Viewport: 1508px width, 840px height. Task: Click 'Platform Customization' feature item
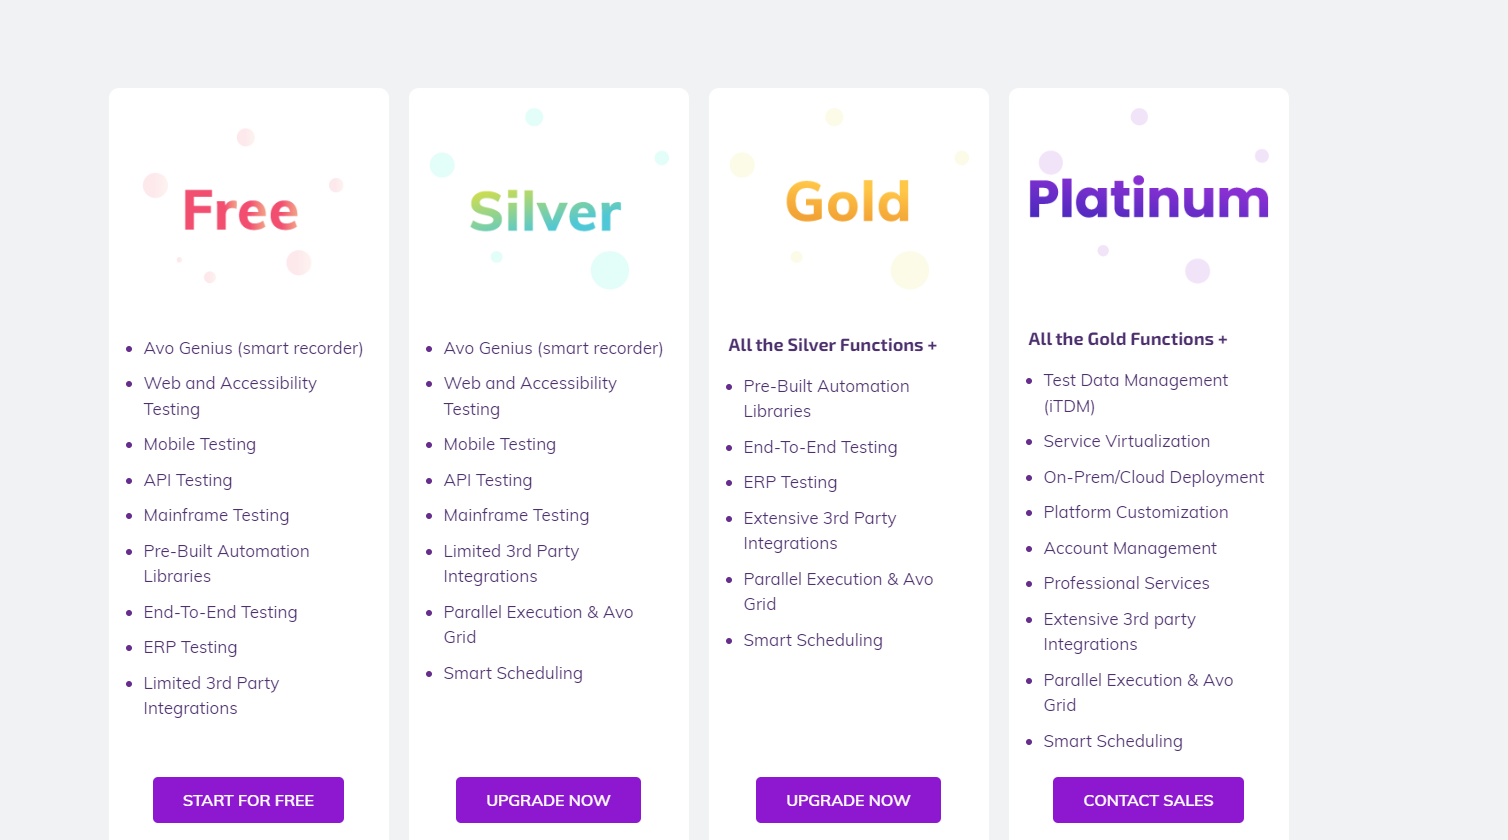point(1135,512)
